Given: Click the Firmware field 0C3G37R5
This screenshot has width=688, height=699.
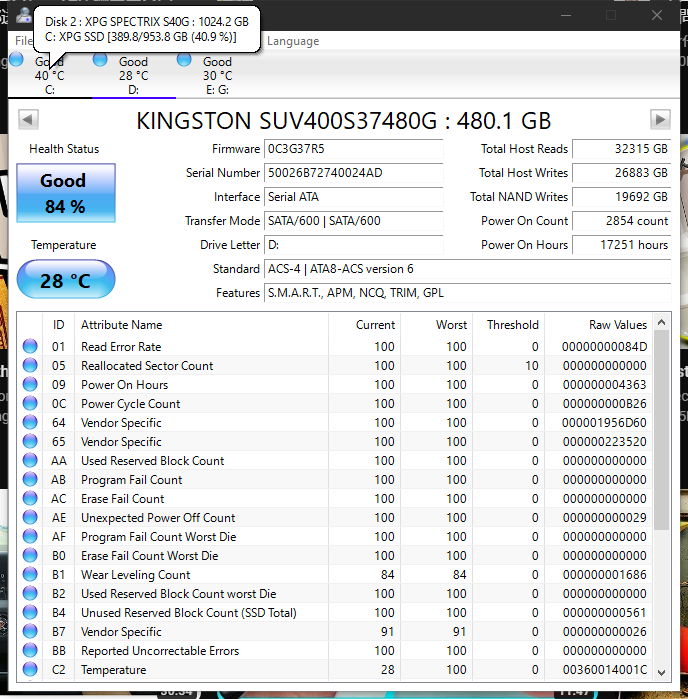Looking at the screenshot, I should 354,149.
